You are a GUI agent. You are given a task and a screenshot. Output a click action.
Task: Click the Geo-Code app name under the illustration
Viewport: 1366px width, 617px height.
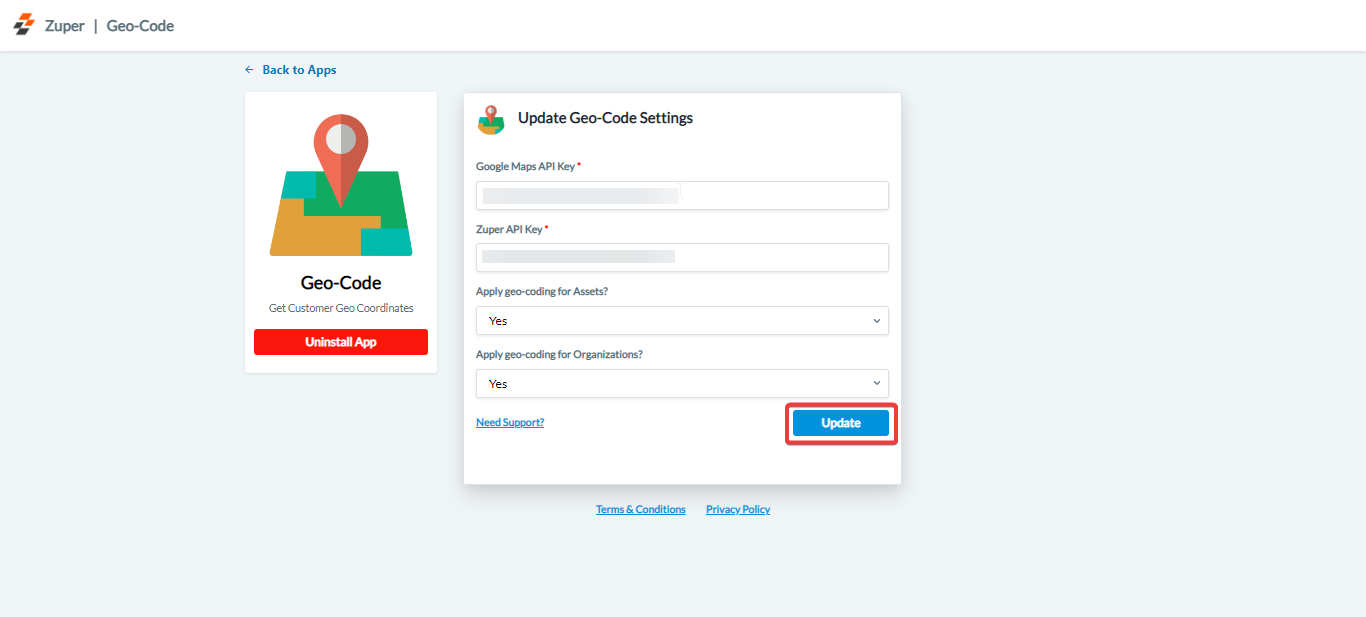point(341,283)
